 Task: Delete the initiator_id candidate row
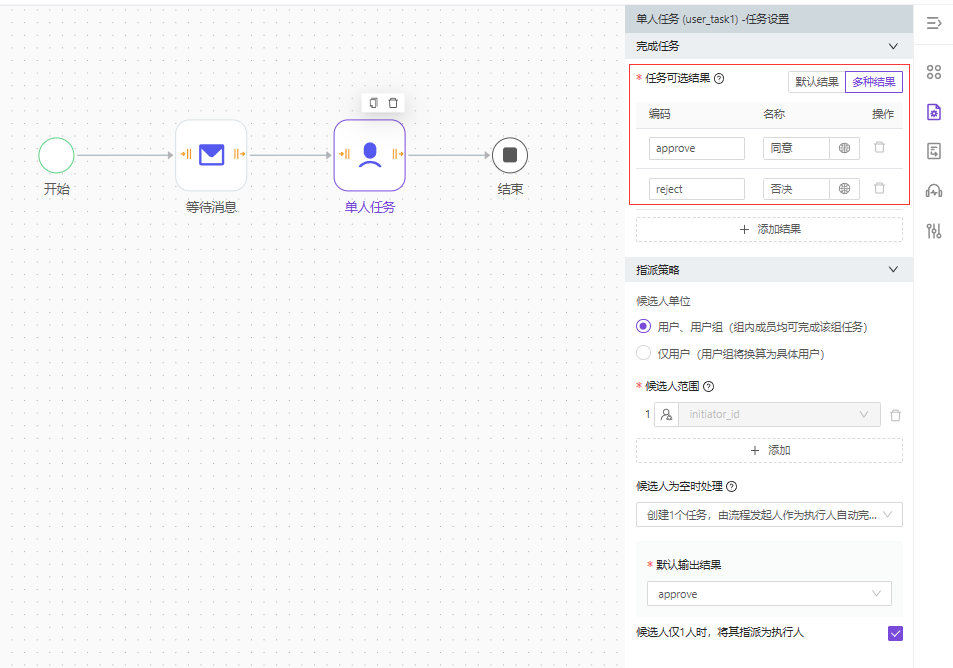click(x=895, y=415)
